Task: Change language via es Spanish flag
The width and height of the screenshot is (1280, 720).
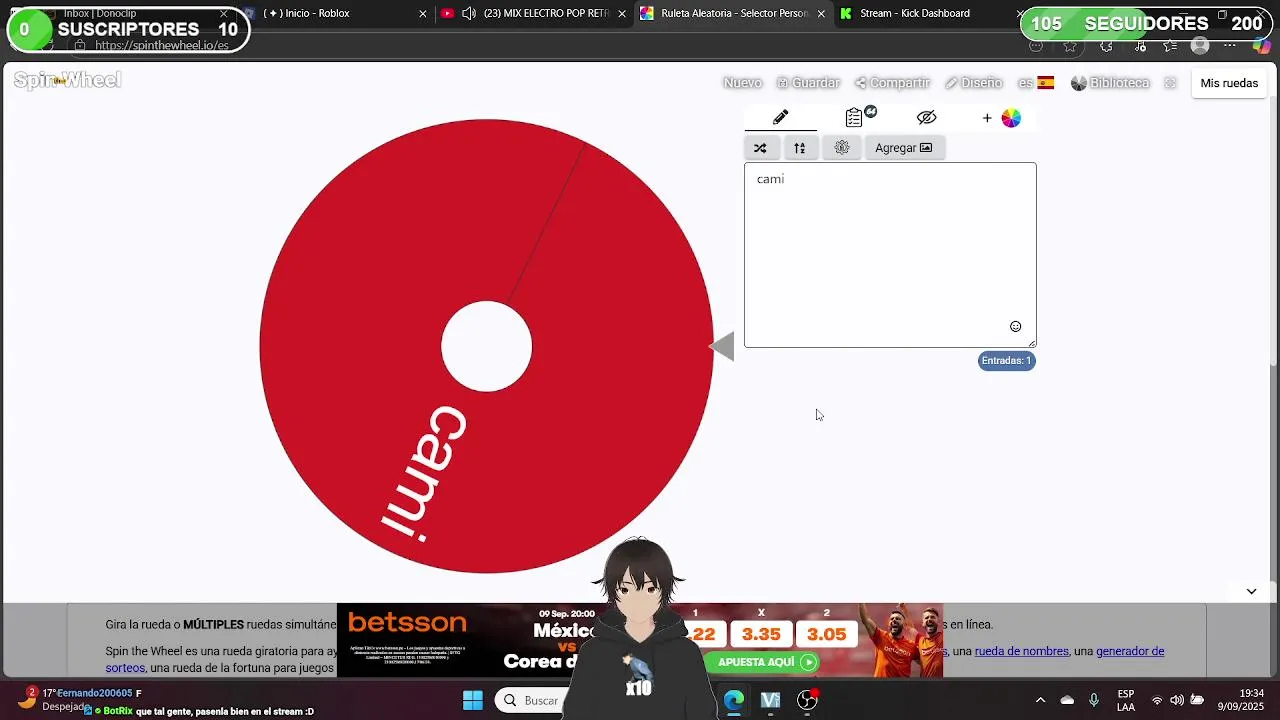Action: tap(1036, 83)
